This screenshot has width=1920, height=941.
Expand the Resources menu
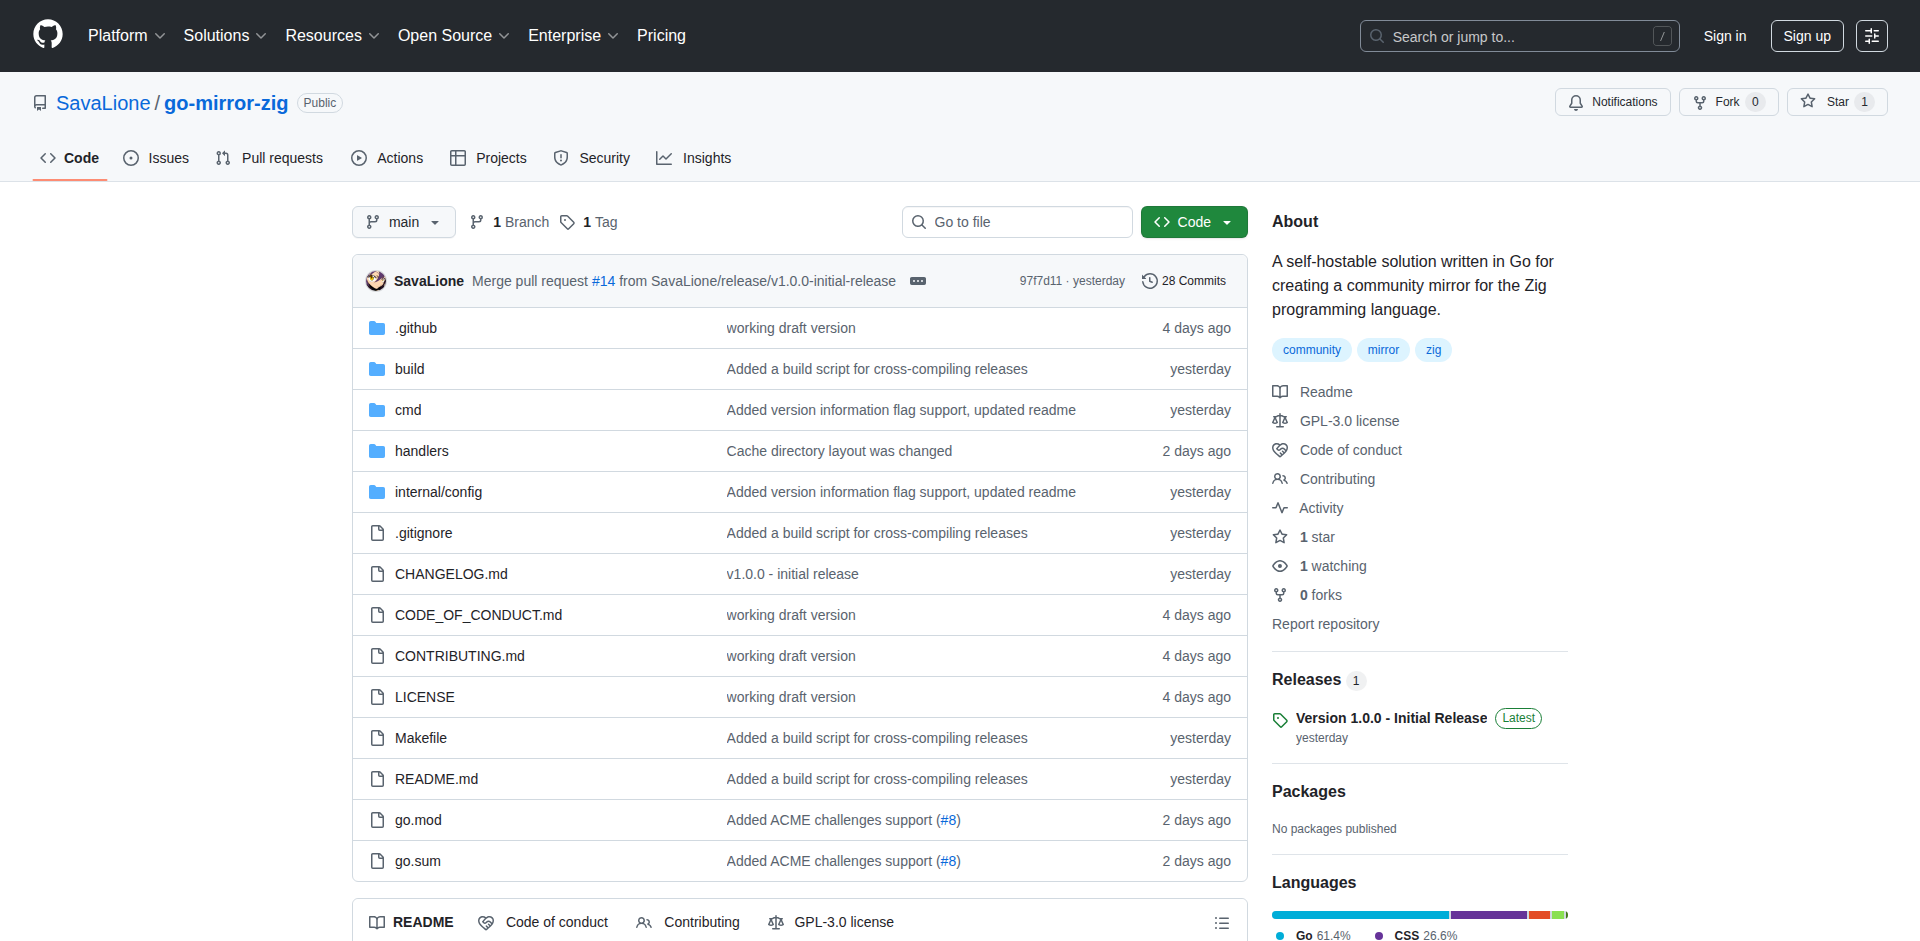pos(332,36)
